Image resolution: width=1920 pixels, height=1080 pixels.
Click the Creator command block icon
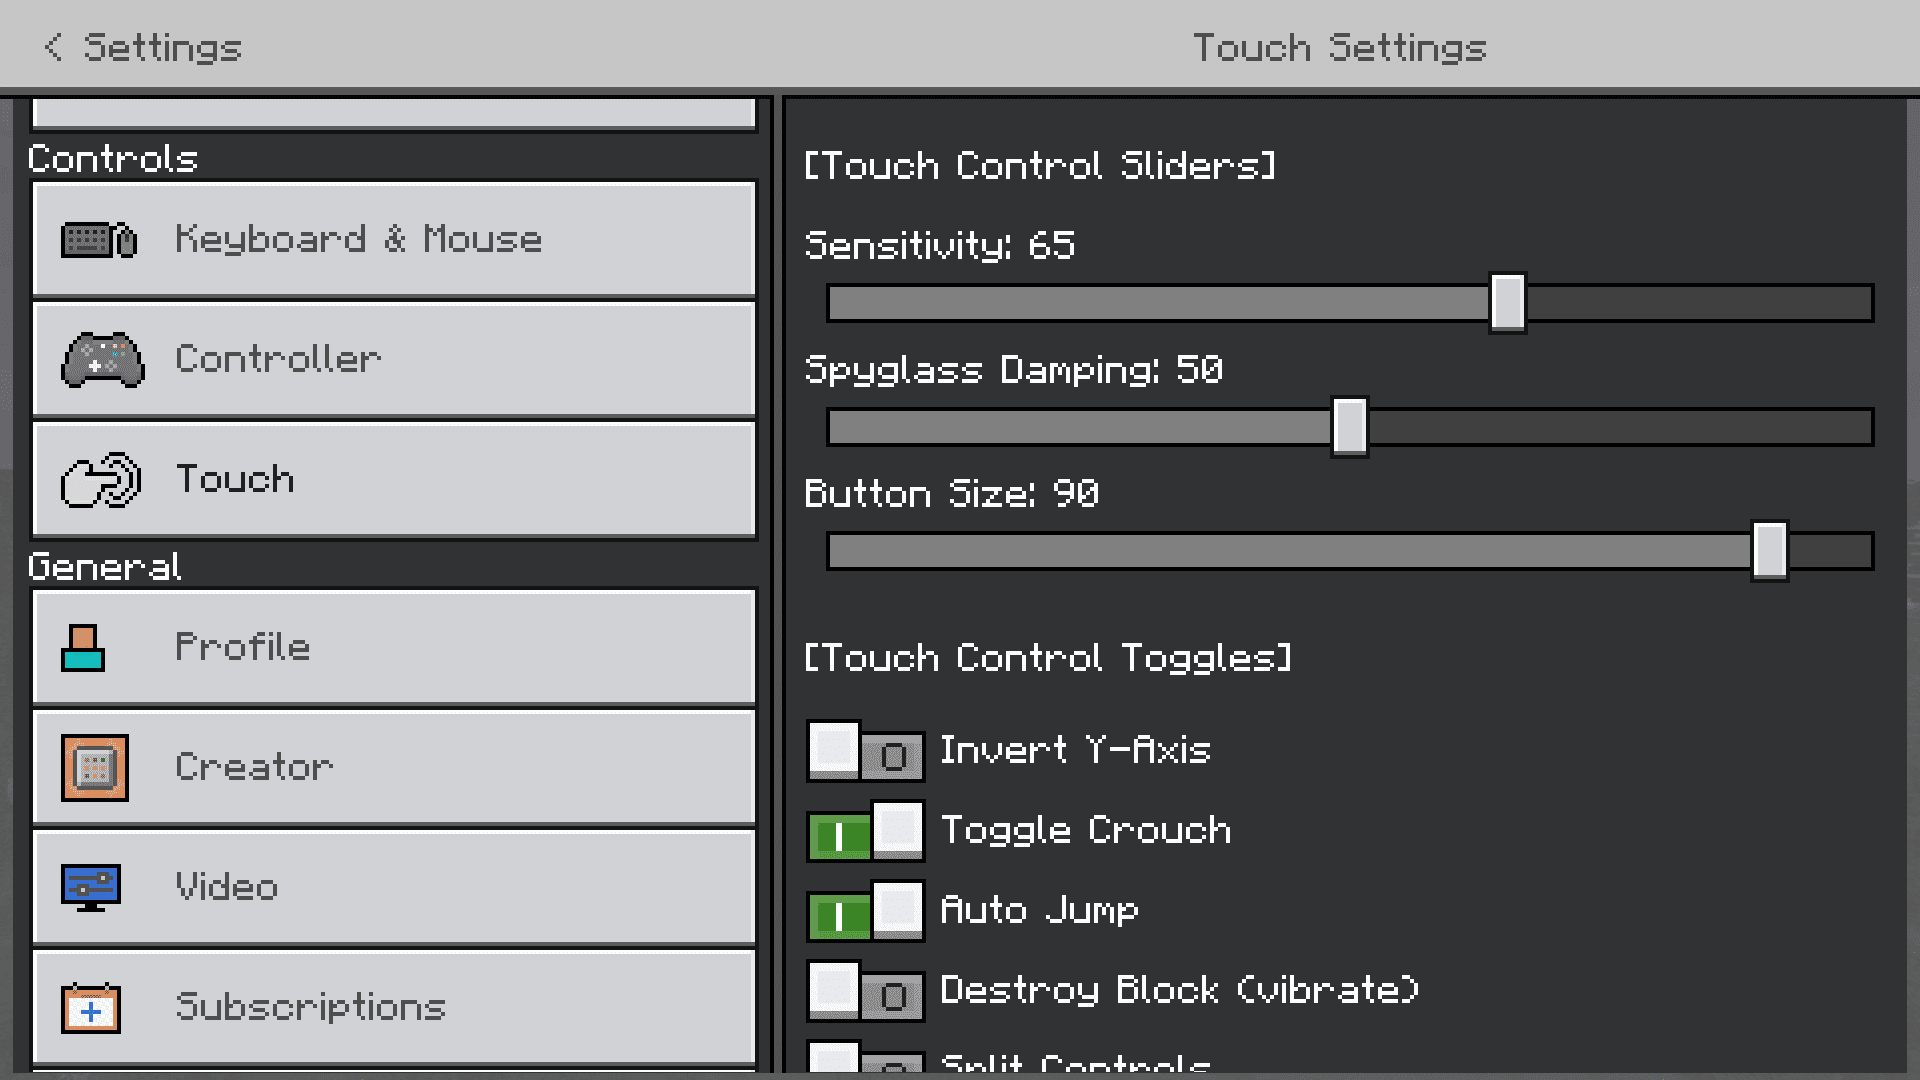[95, 768]
